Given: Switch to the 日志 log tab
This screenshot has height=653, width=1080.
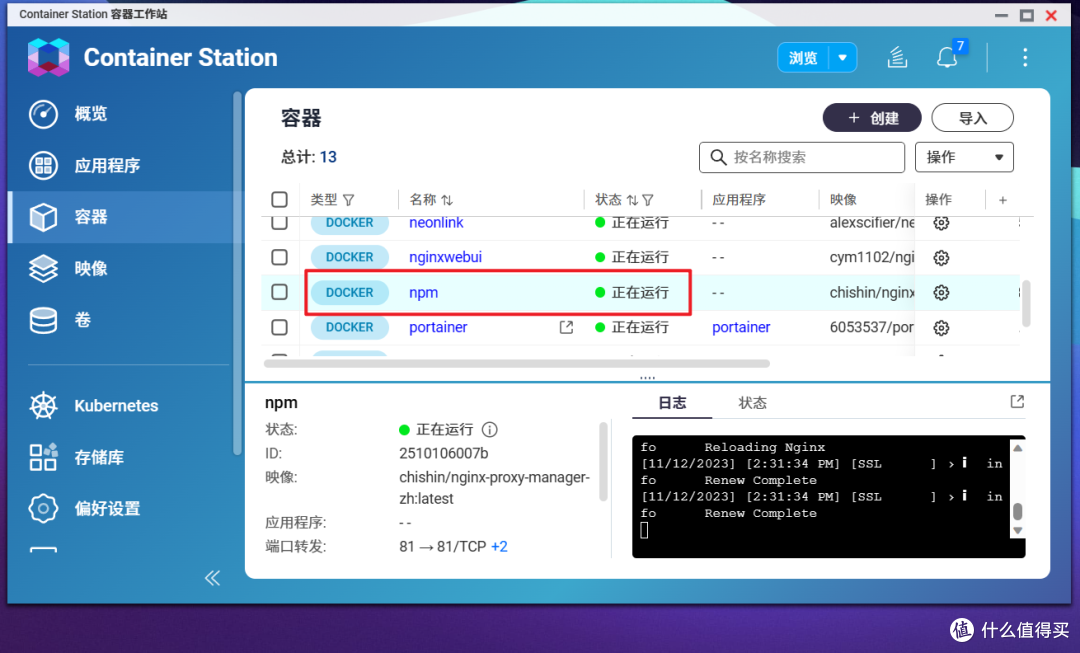Looking at the screenshot, I should pos(672,403).
